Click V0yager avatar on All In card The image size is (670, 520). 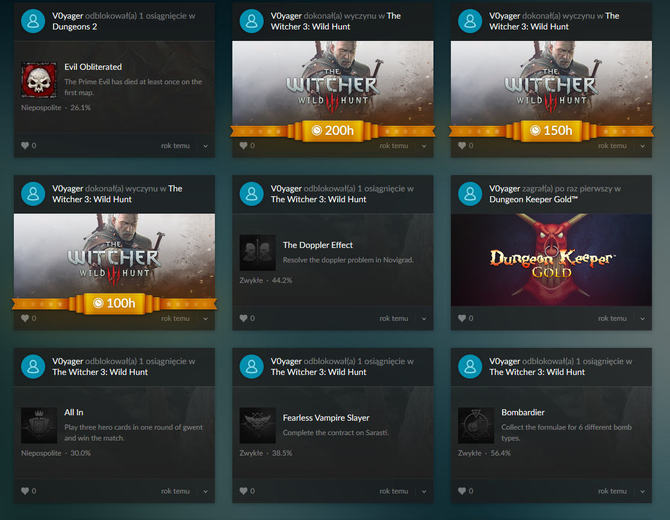click(x=33, y=366)
